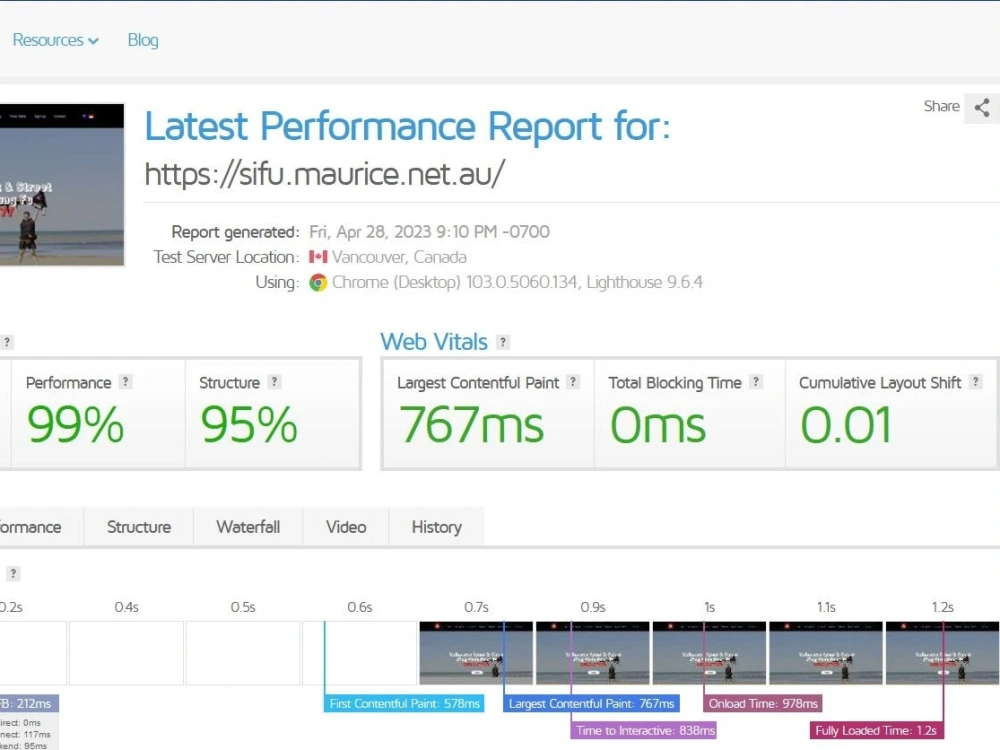Click the Canada flag icon
Image resolution: width=1000 pixels, height=750 pixels.
(x=318, y=257)
